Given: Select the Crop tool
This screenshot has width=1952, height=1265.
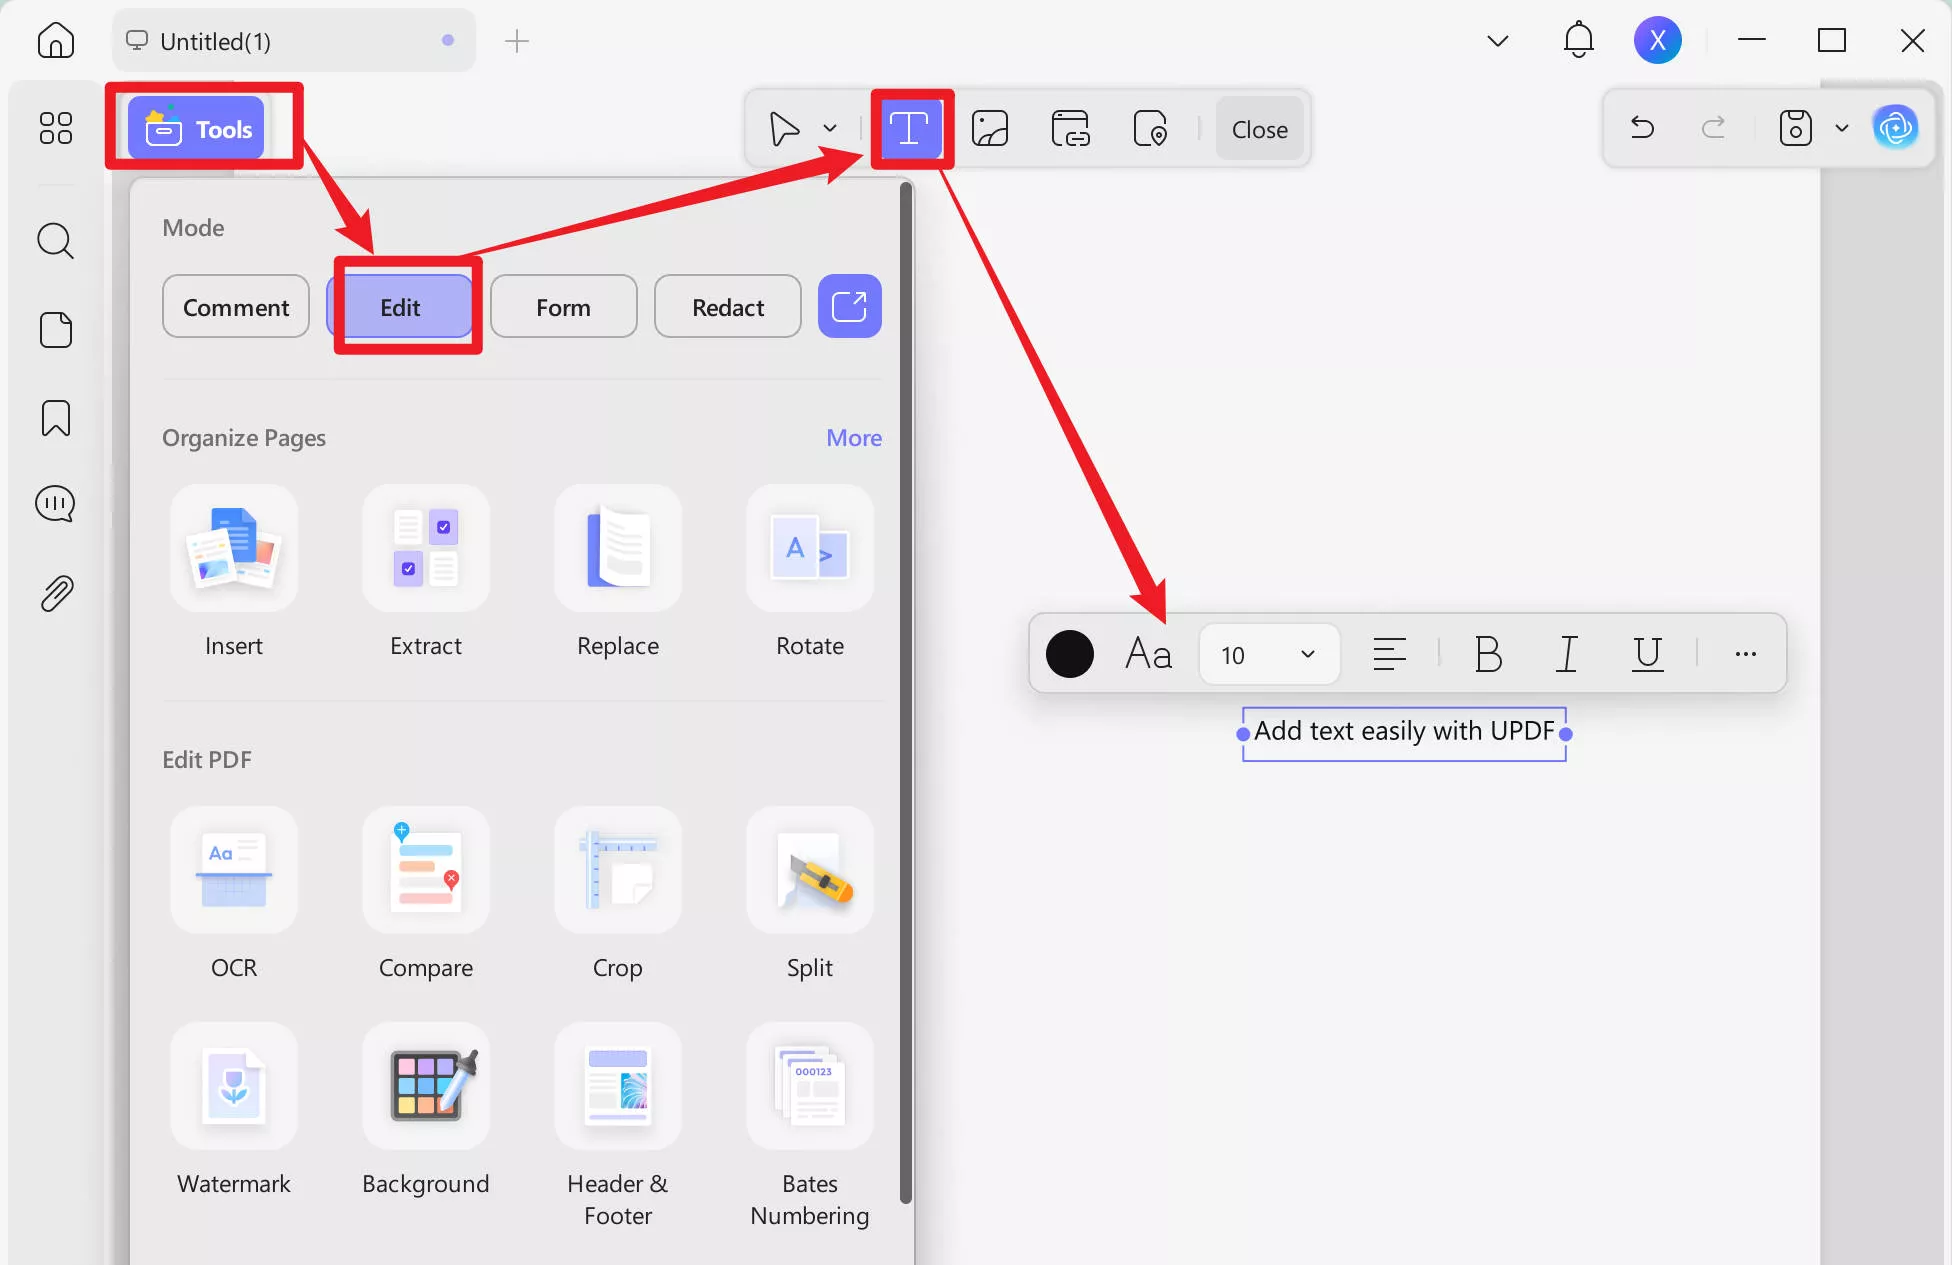Looking at the screenshot, I should tap(617, 890).
